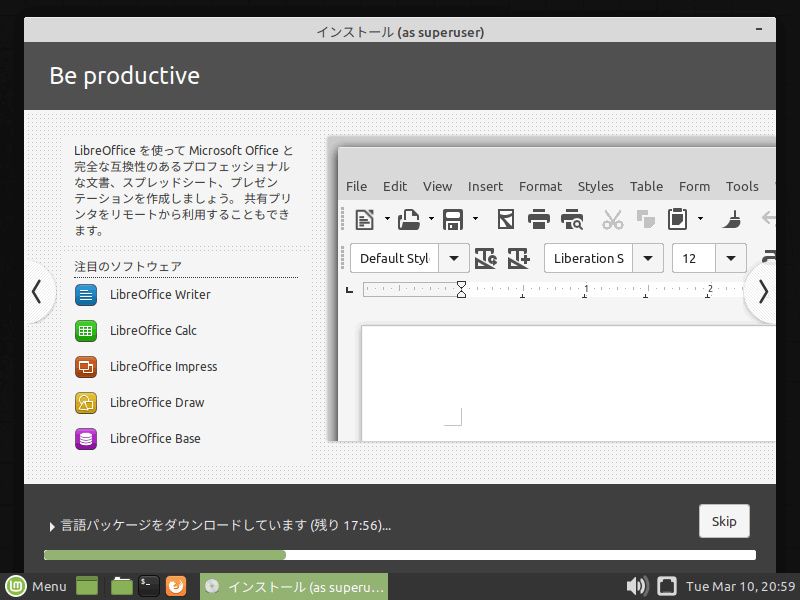The height and width of the screenshot is (600, 800).
Task: Click the Cut scissors icon in the Writer preview
Action: point(613,219)
